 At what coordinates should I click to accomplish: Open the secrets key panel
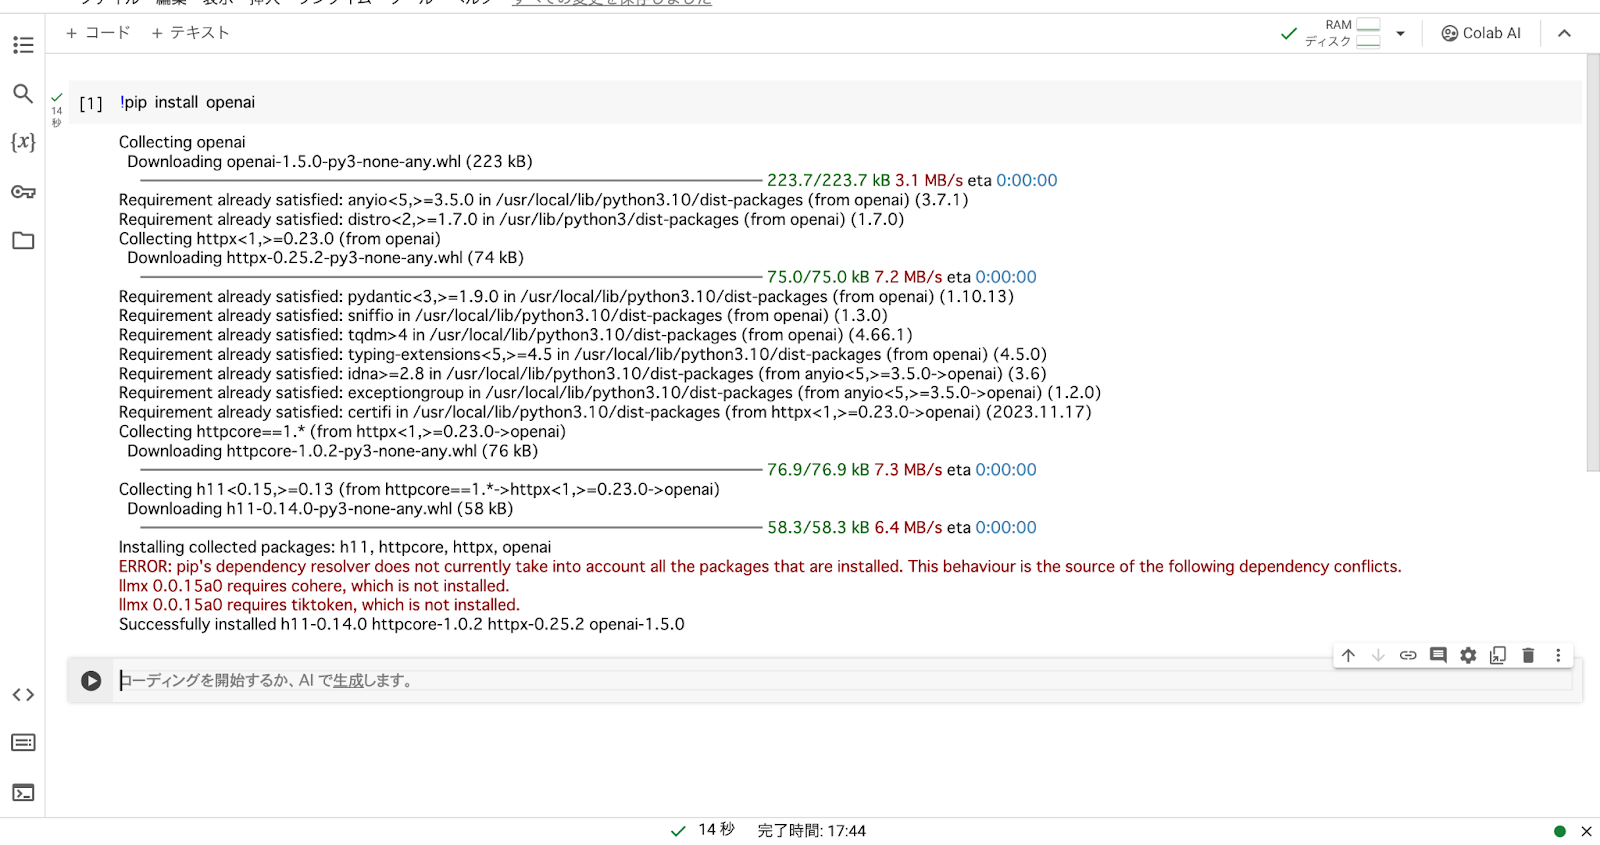[x=23, y=192]
